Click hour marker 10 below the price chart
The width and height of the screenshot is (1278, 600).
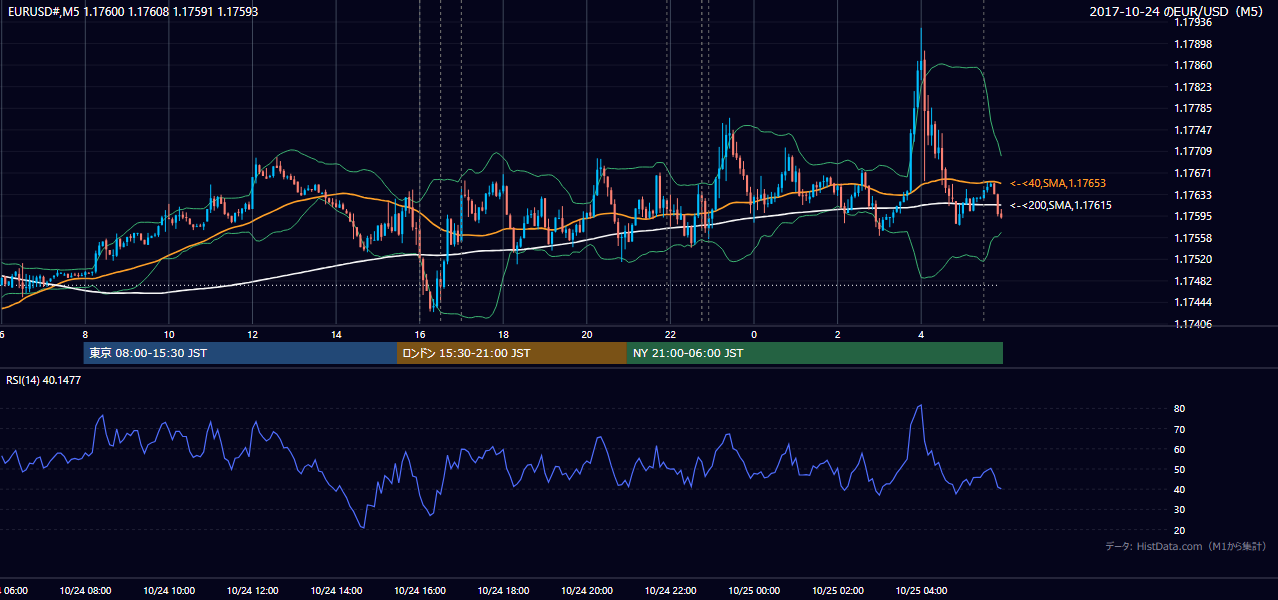point(169,334)
